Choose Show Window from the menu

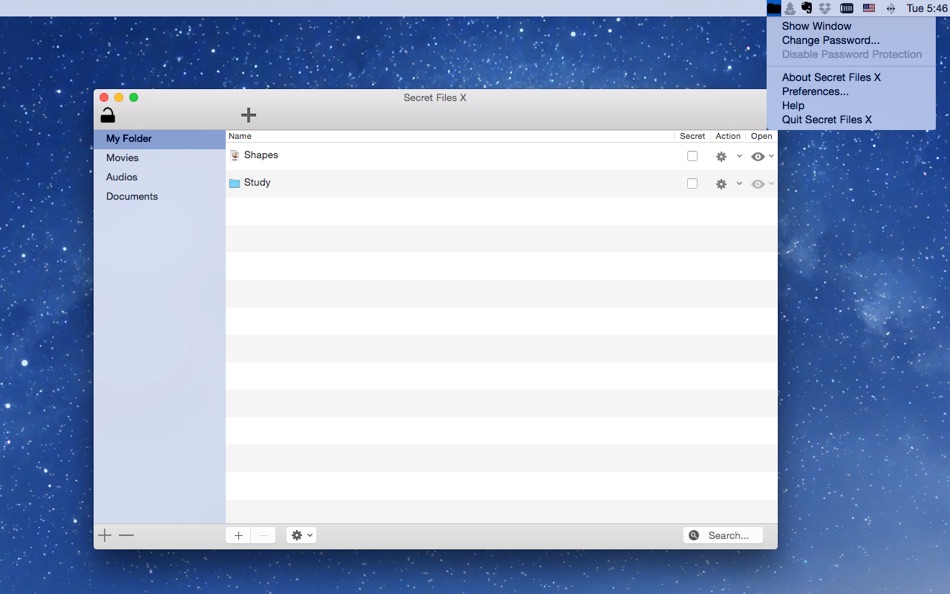pyautogui.click(x=816, y=26)
